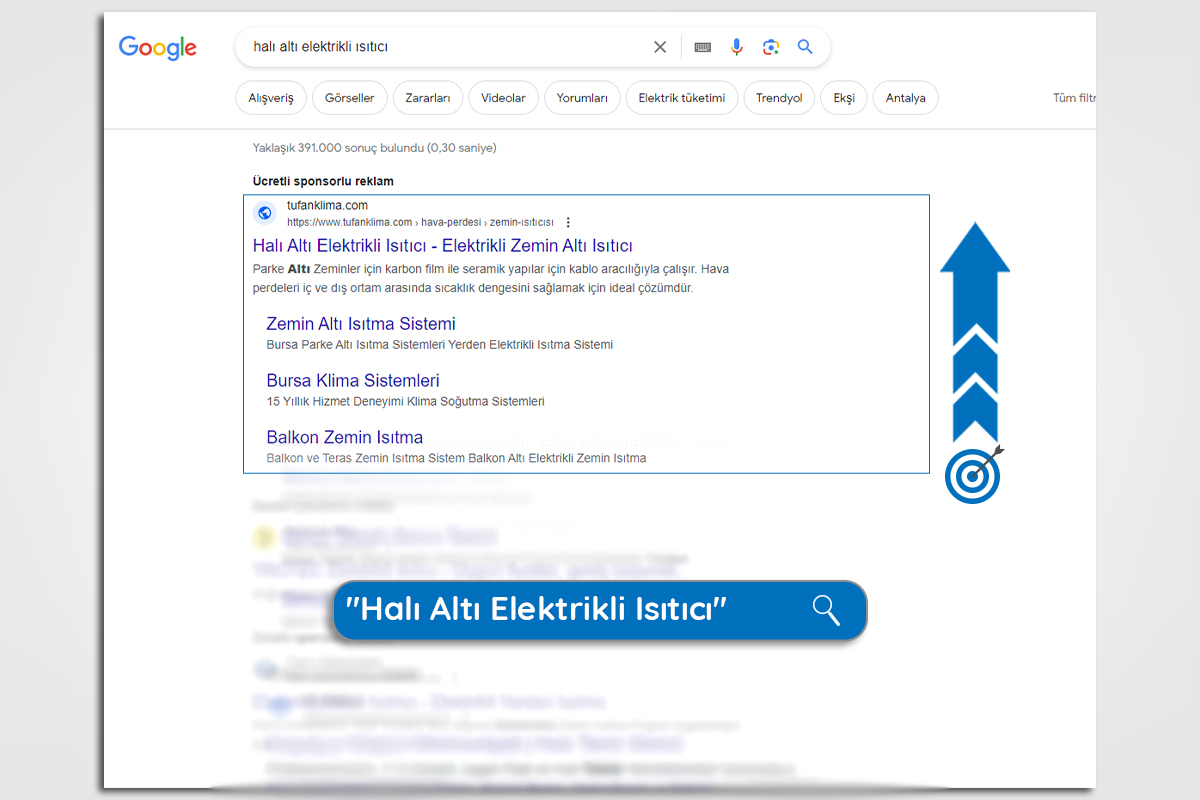Select the Trendyol filter chip
This screenshot has width=1200, height=800.
pos(779,98)
